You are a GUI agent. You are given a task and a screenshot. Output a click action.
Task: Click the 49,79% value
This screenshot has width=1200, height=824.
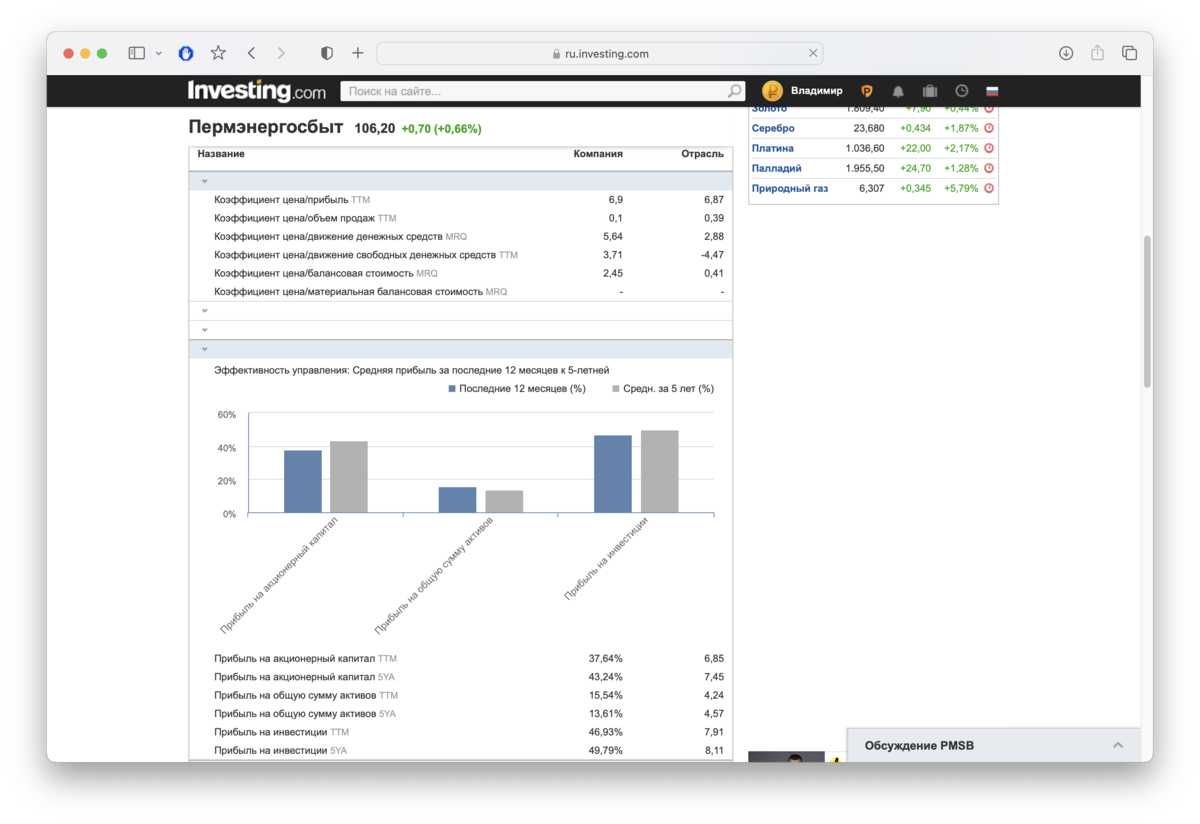click(606, 750)
